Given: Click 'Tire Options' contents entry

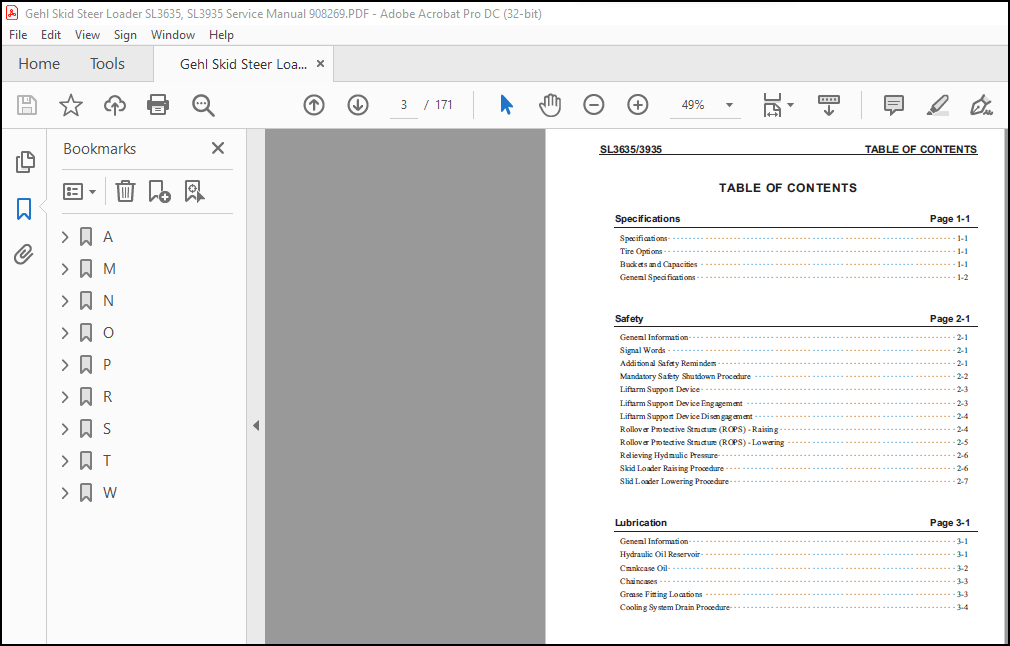Looking at the screenshot, I should [641, 251].
